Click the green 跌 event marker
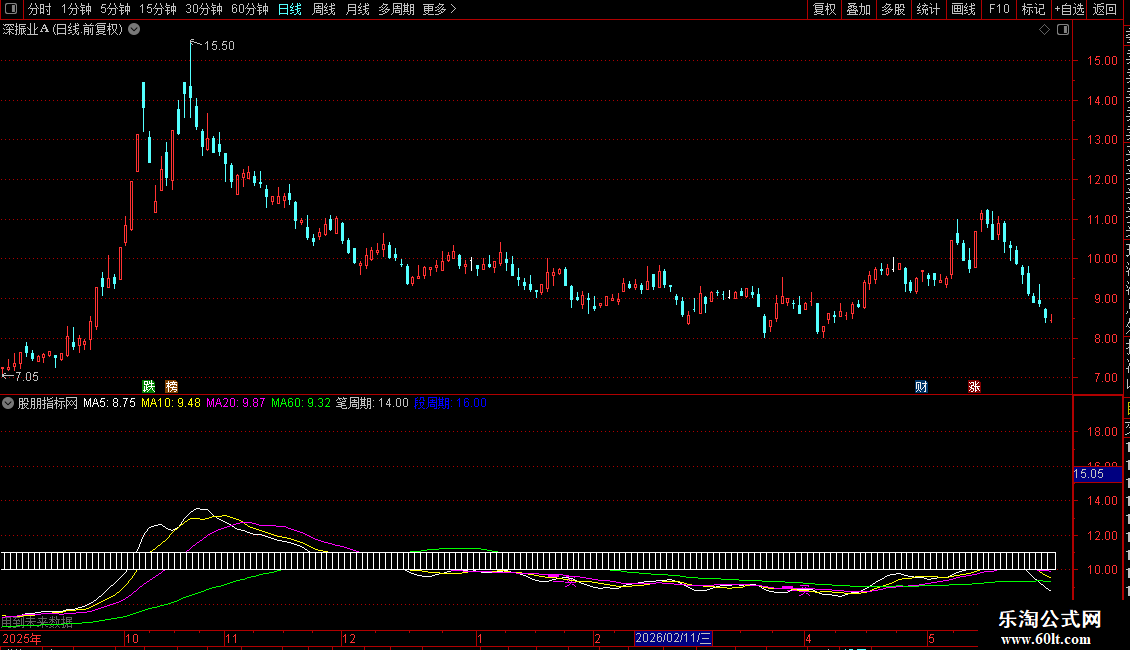The height and width of the screenshot is (650, 1130). tap(148, 387)
